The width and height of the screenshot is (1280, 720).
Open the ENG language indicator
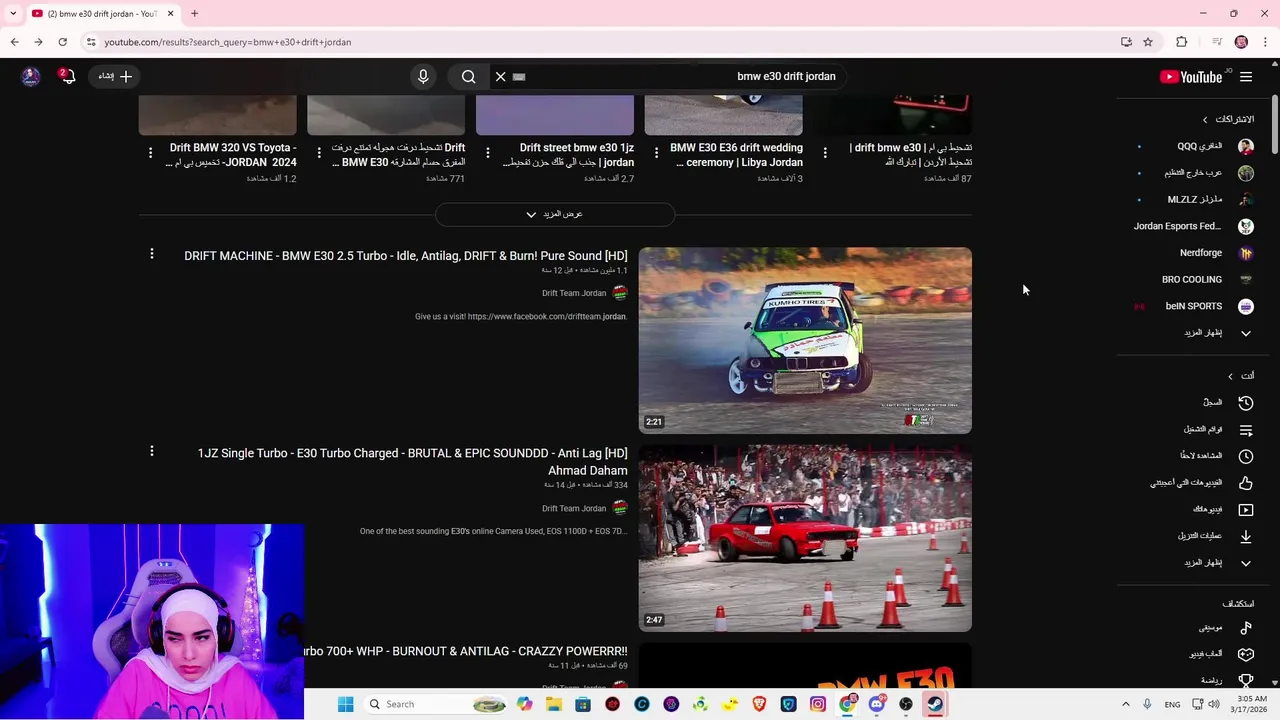[x=1172, y=704]
